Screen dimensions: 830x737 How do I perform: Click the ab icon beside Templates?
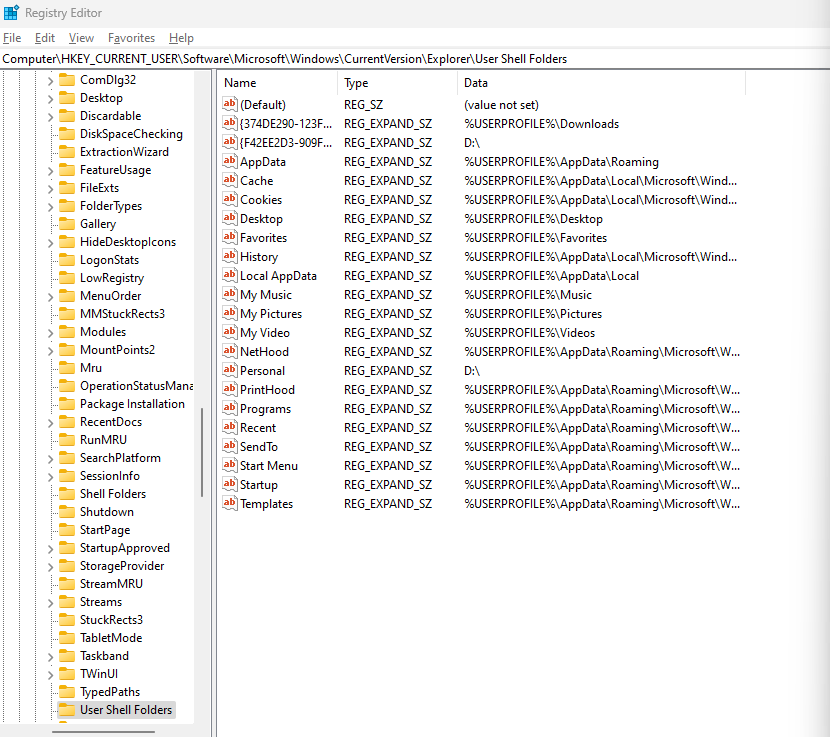(x=229, y=503)
